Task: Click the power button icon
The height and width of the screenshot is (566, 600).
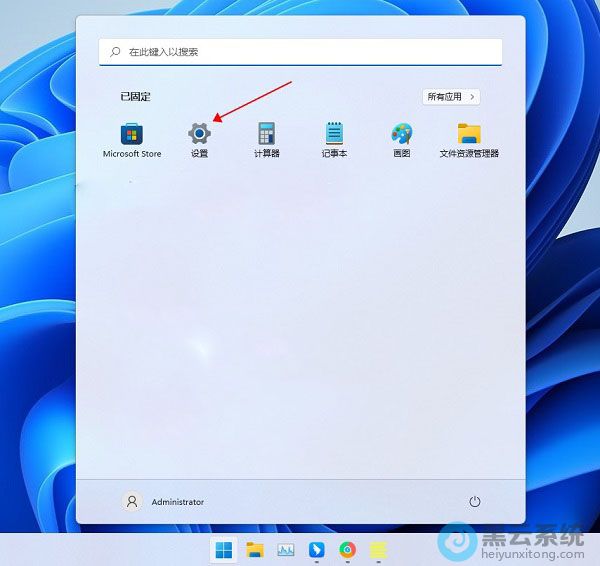Action: click(x=475, y=501)
